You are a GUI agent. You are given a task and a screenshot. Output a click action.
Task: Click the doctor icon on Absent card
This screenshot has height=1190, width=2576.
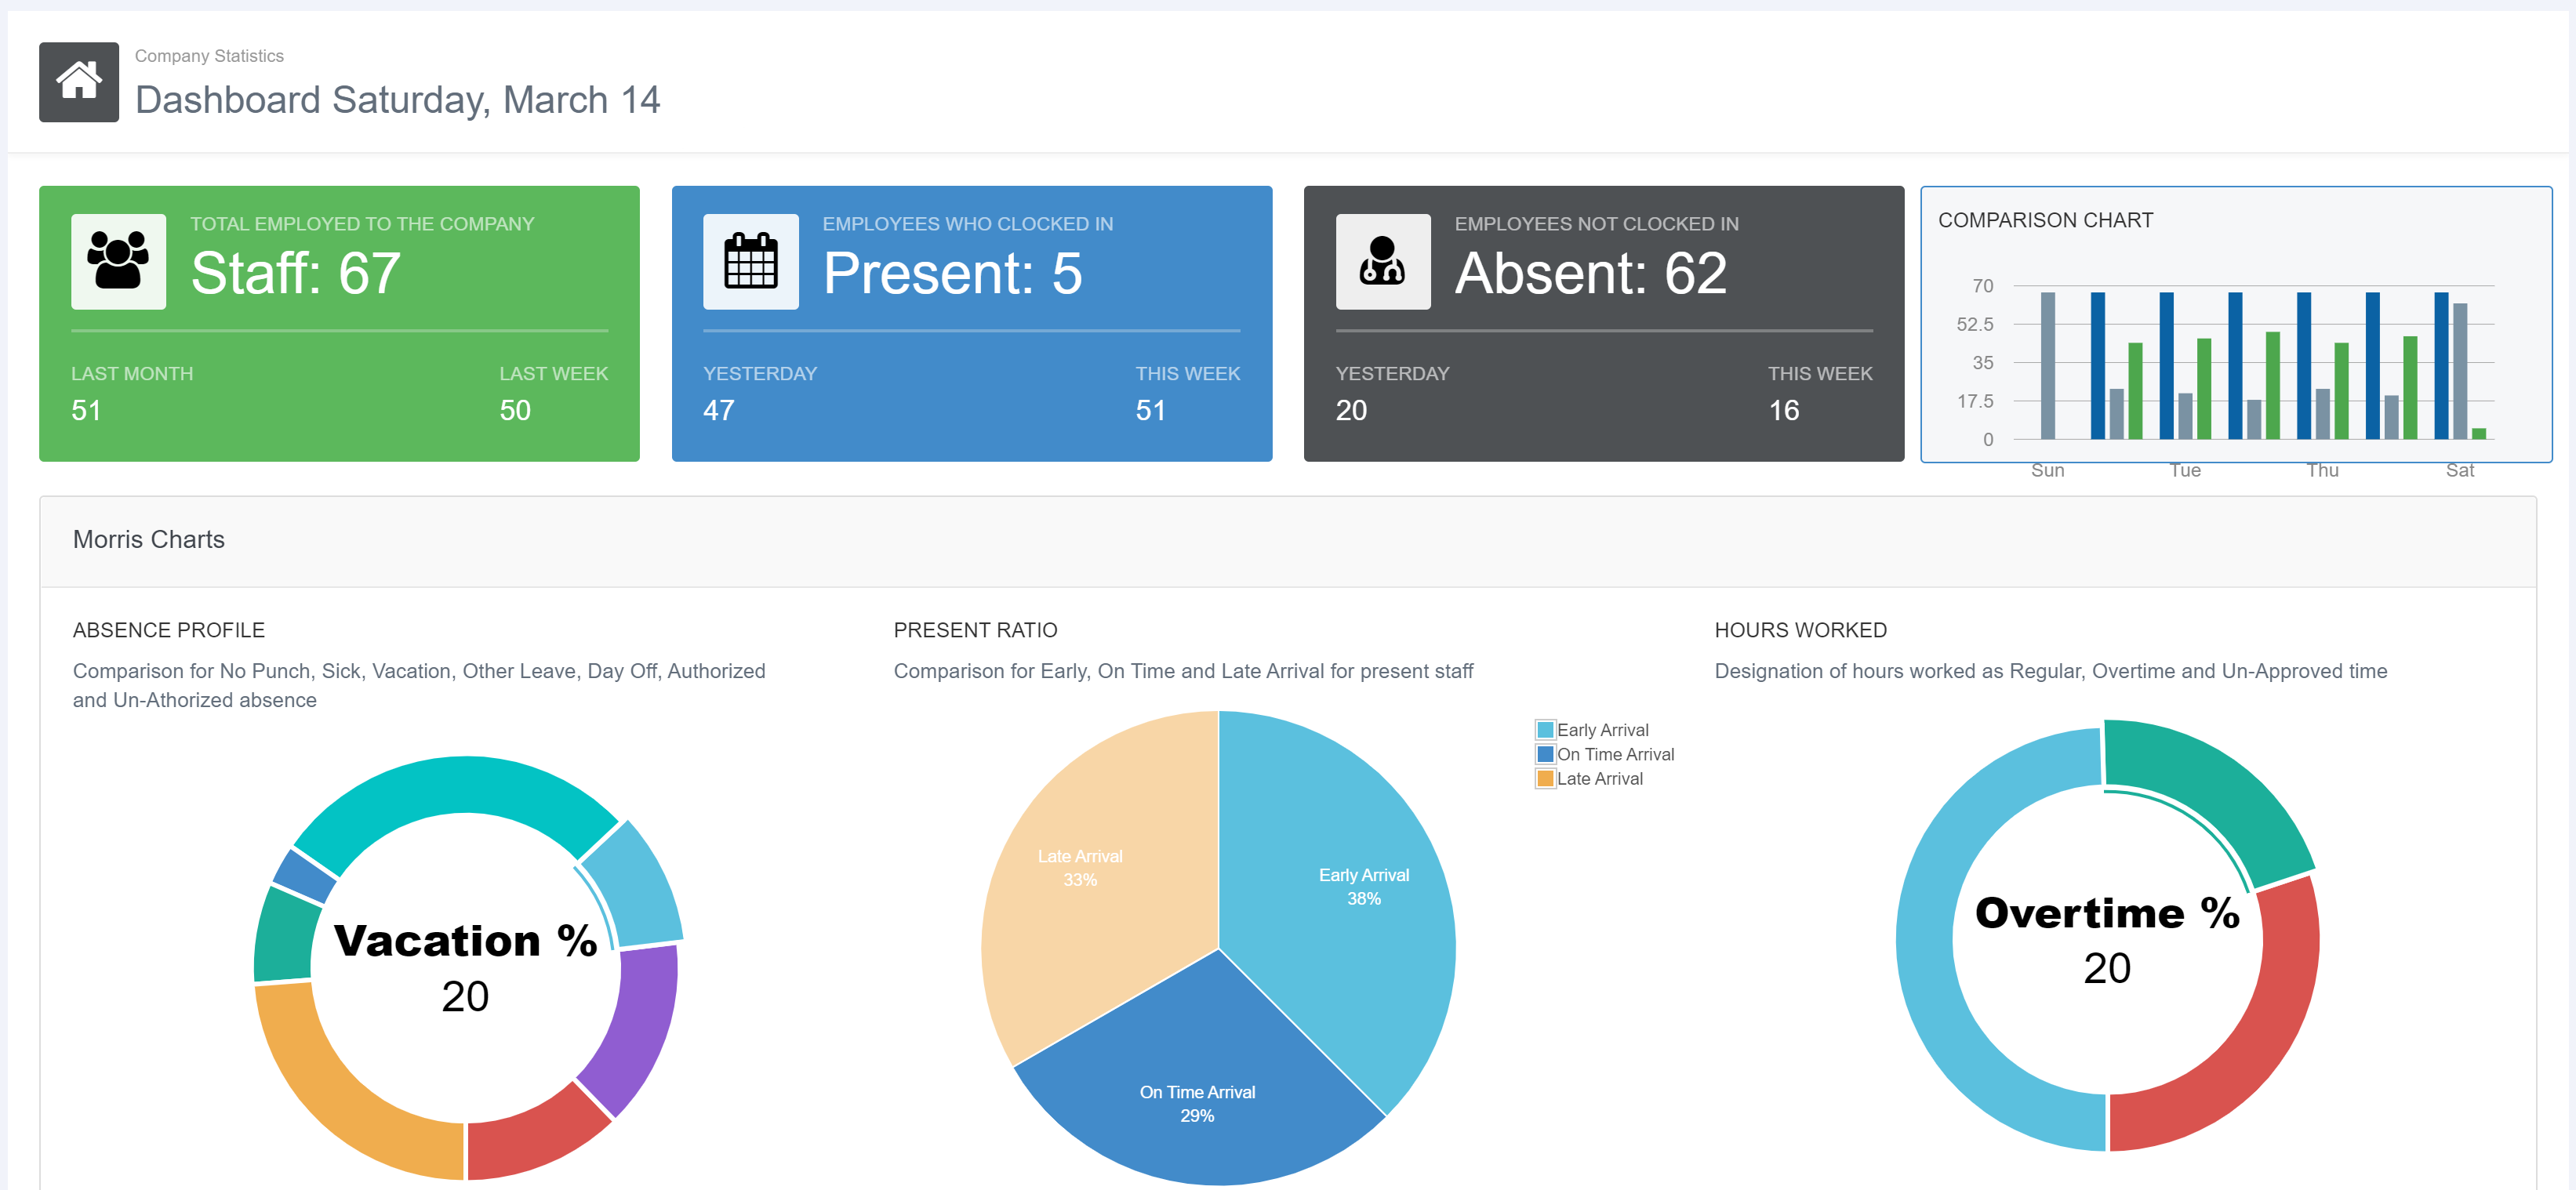tap(1382, 261)
